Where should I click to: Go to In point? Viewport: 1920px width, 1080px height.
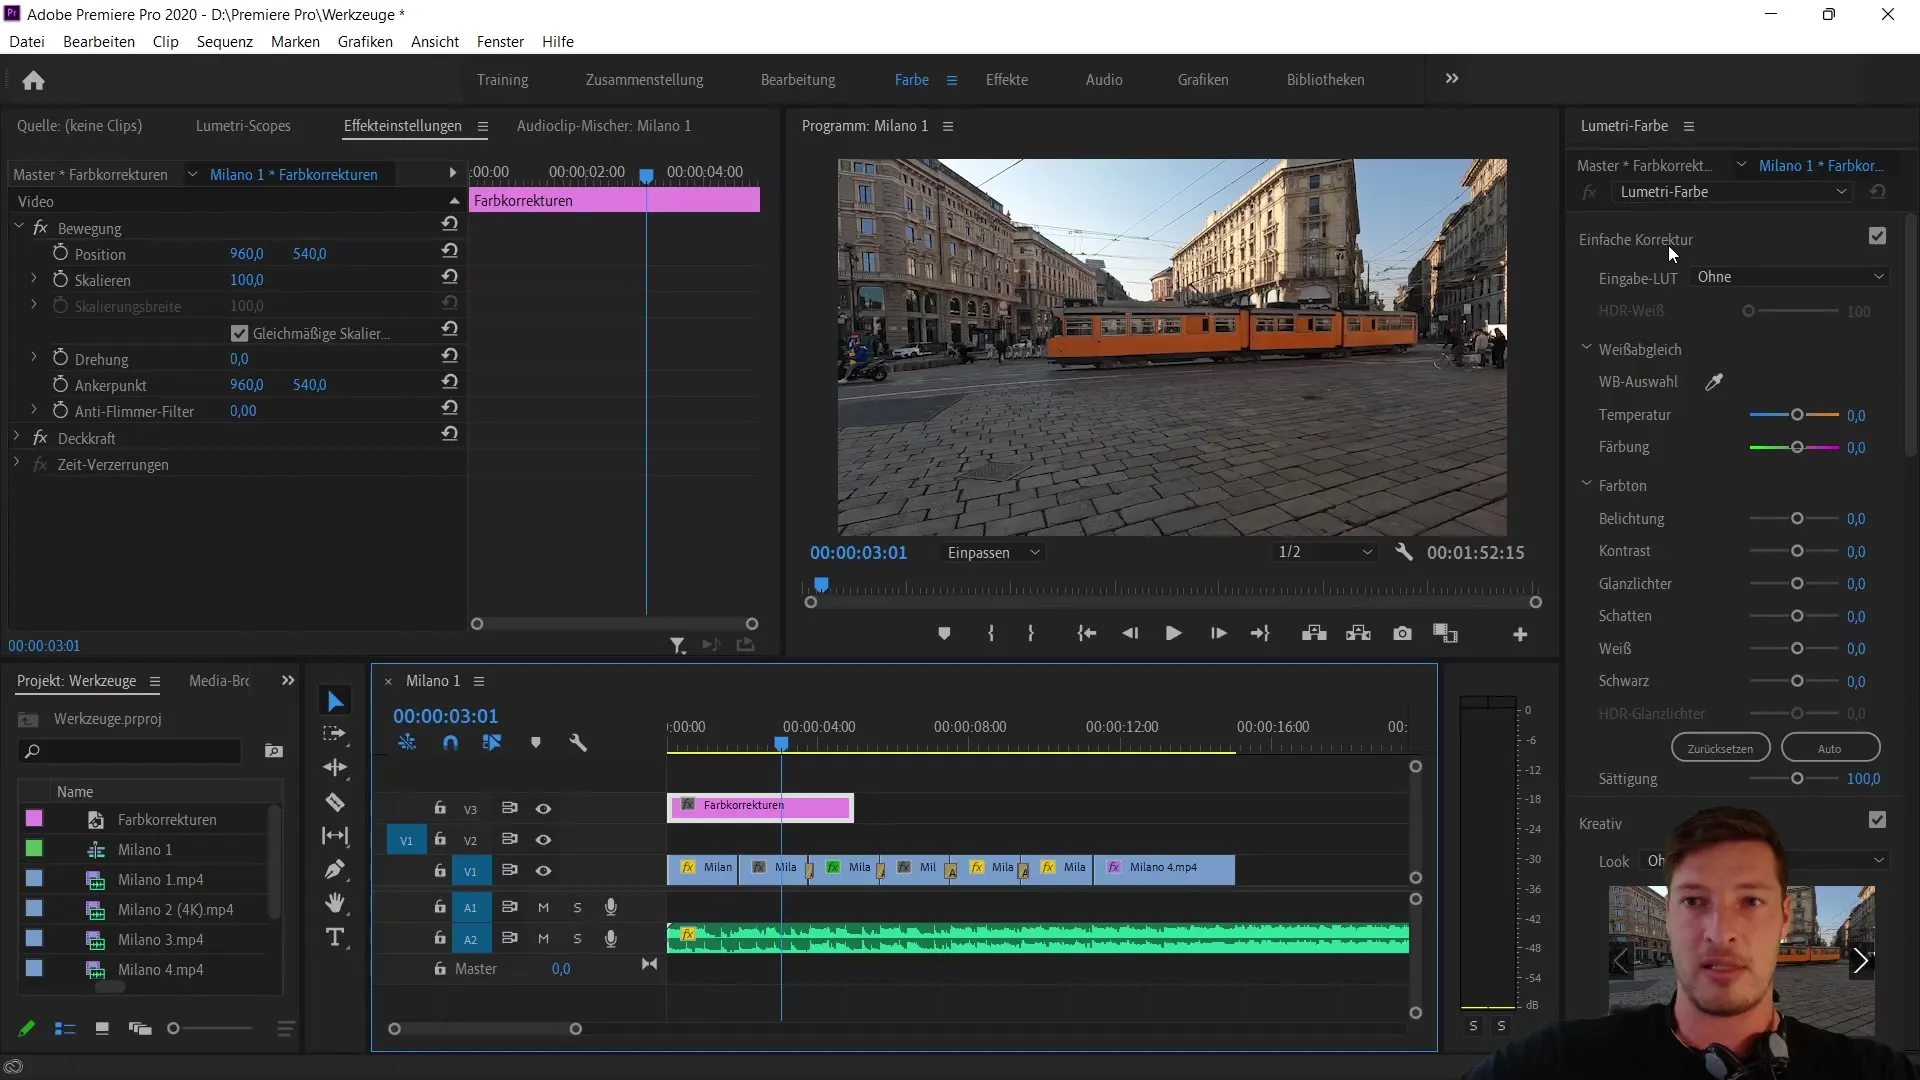point(1086,634)
